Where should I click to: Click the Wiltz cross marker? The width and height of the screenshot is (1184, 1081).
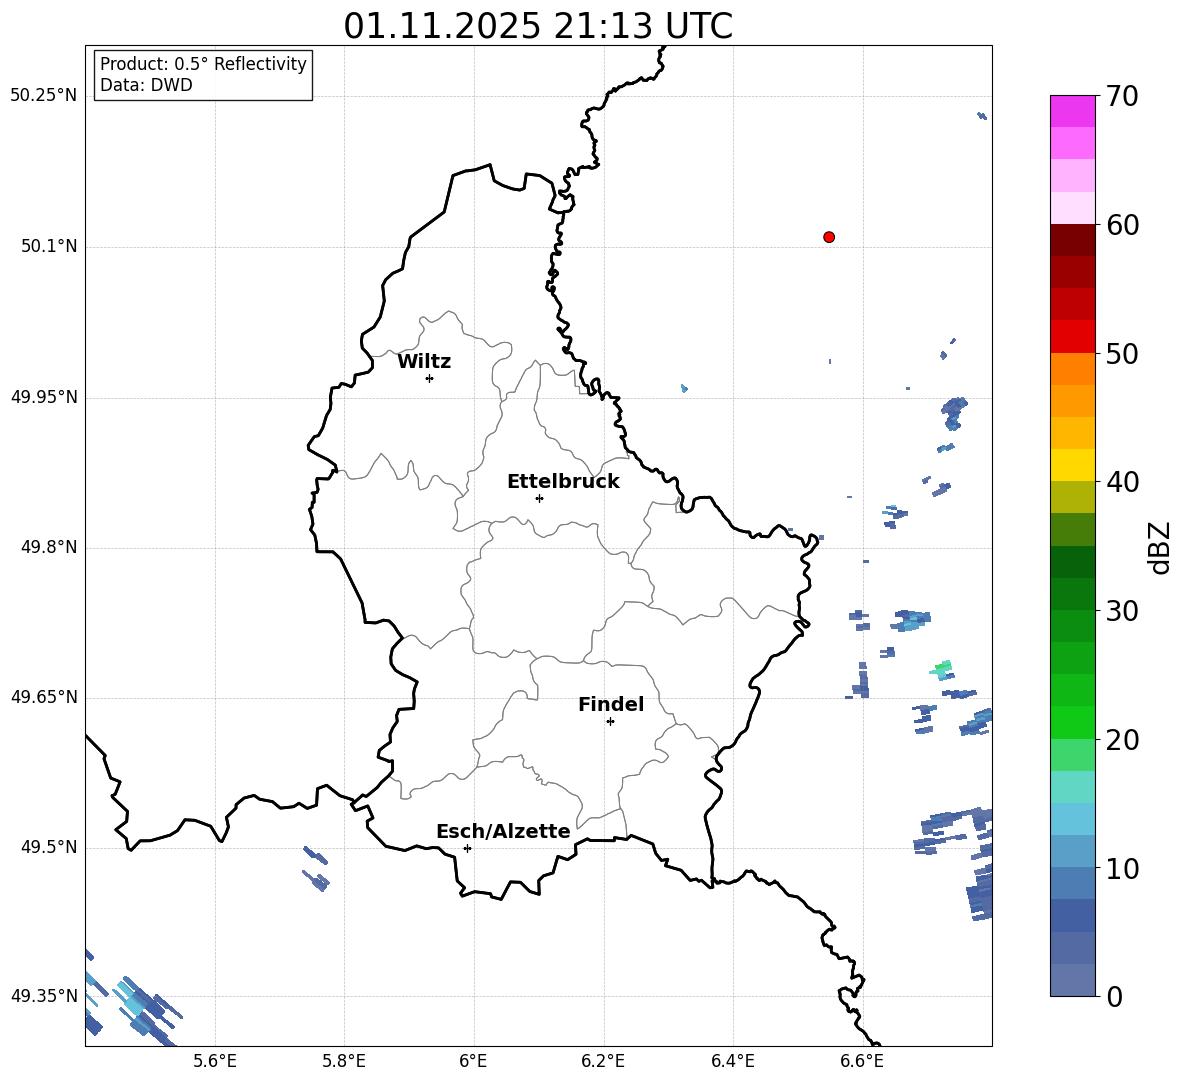(430, 378)
